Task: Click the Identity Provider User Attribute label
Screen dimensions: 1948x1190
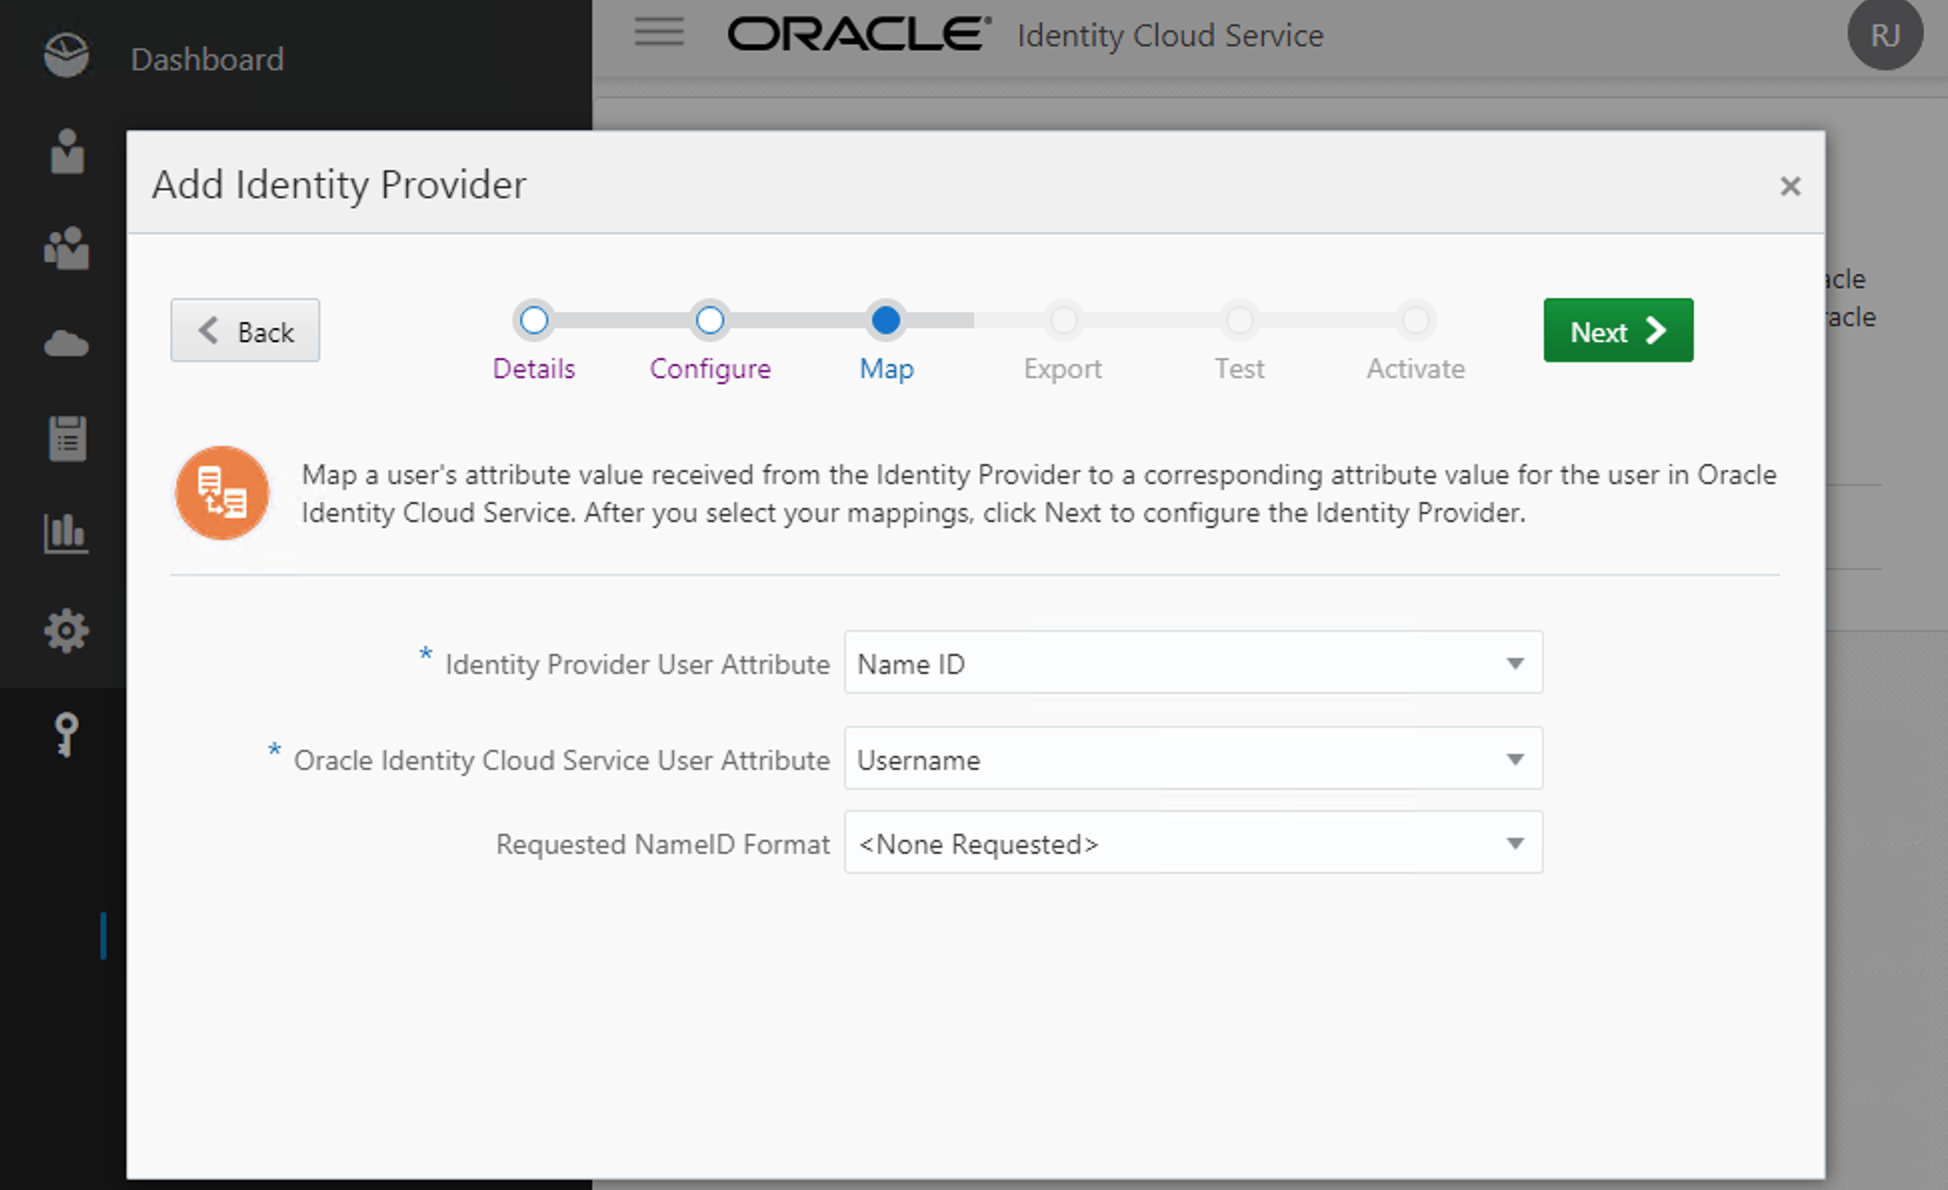Action: click(637, 664)
